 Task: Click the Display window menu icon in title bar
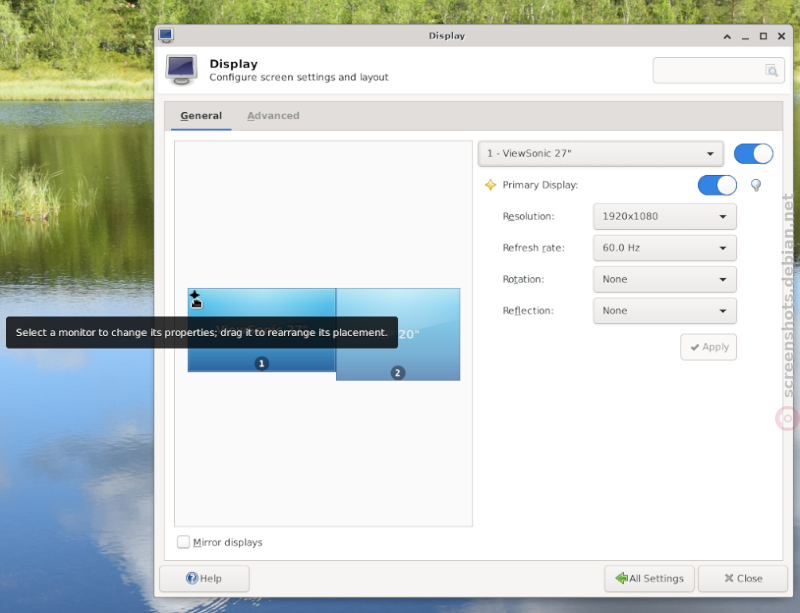[166, 35]
